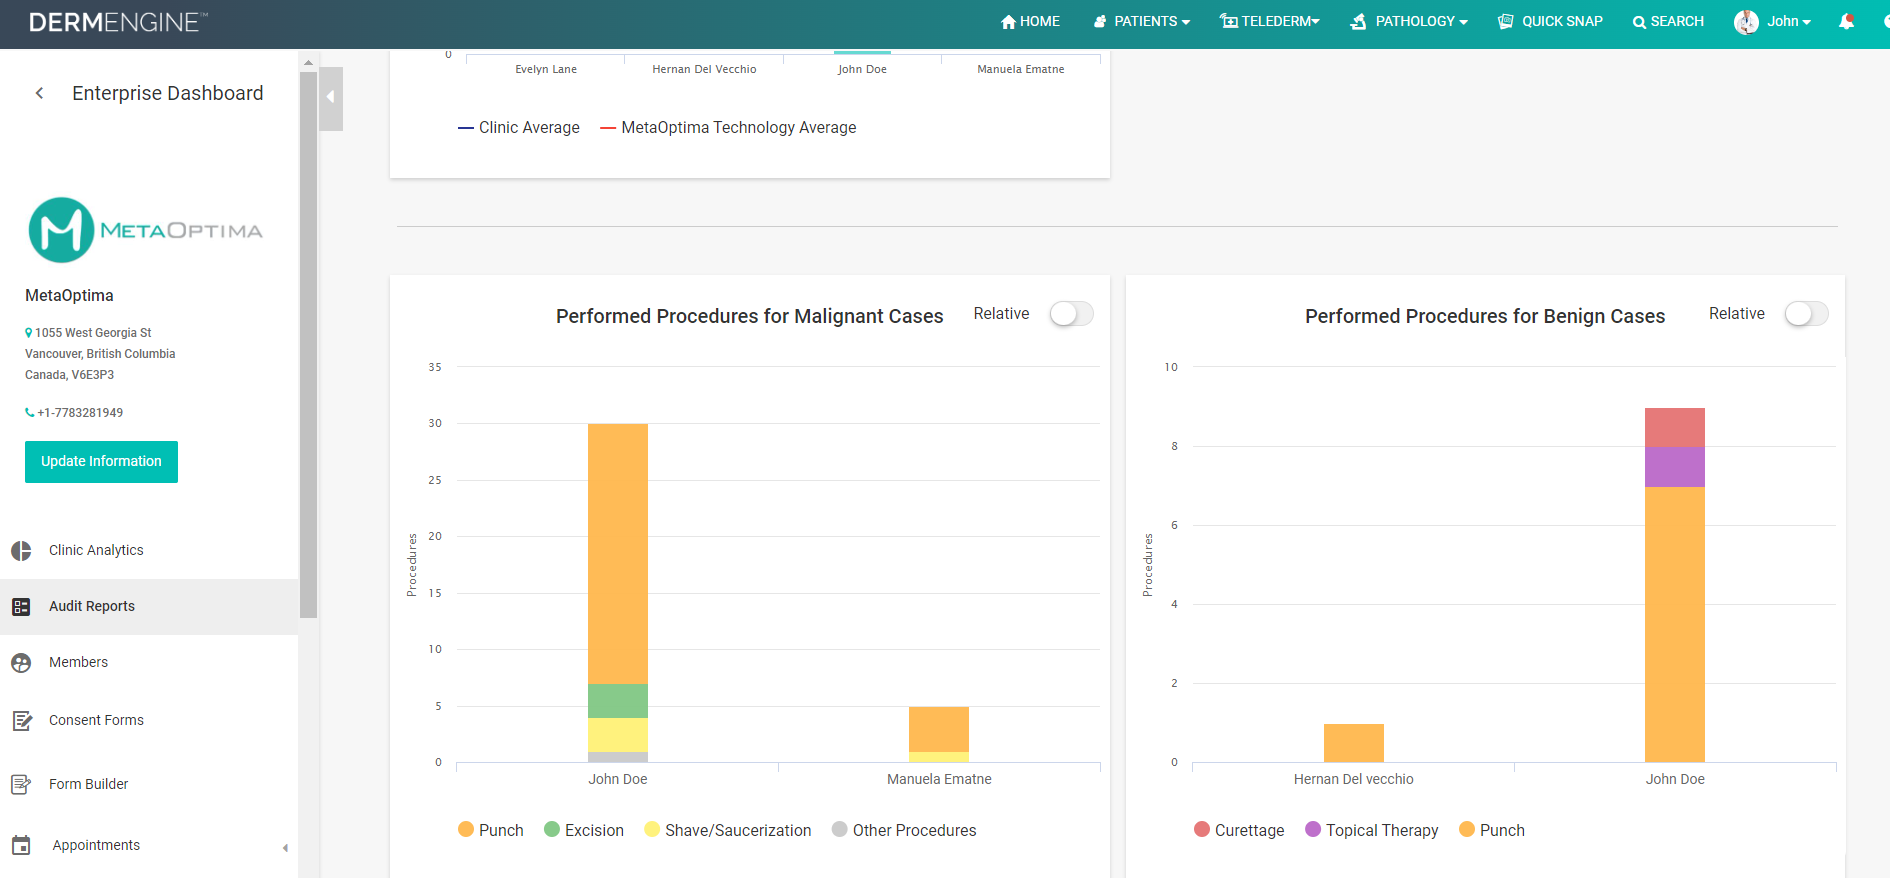The image size is (1890, 878).
Task: Click Manuela Ematne's orange Punch bar
Action: tap(939, 729)
